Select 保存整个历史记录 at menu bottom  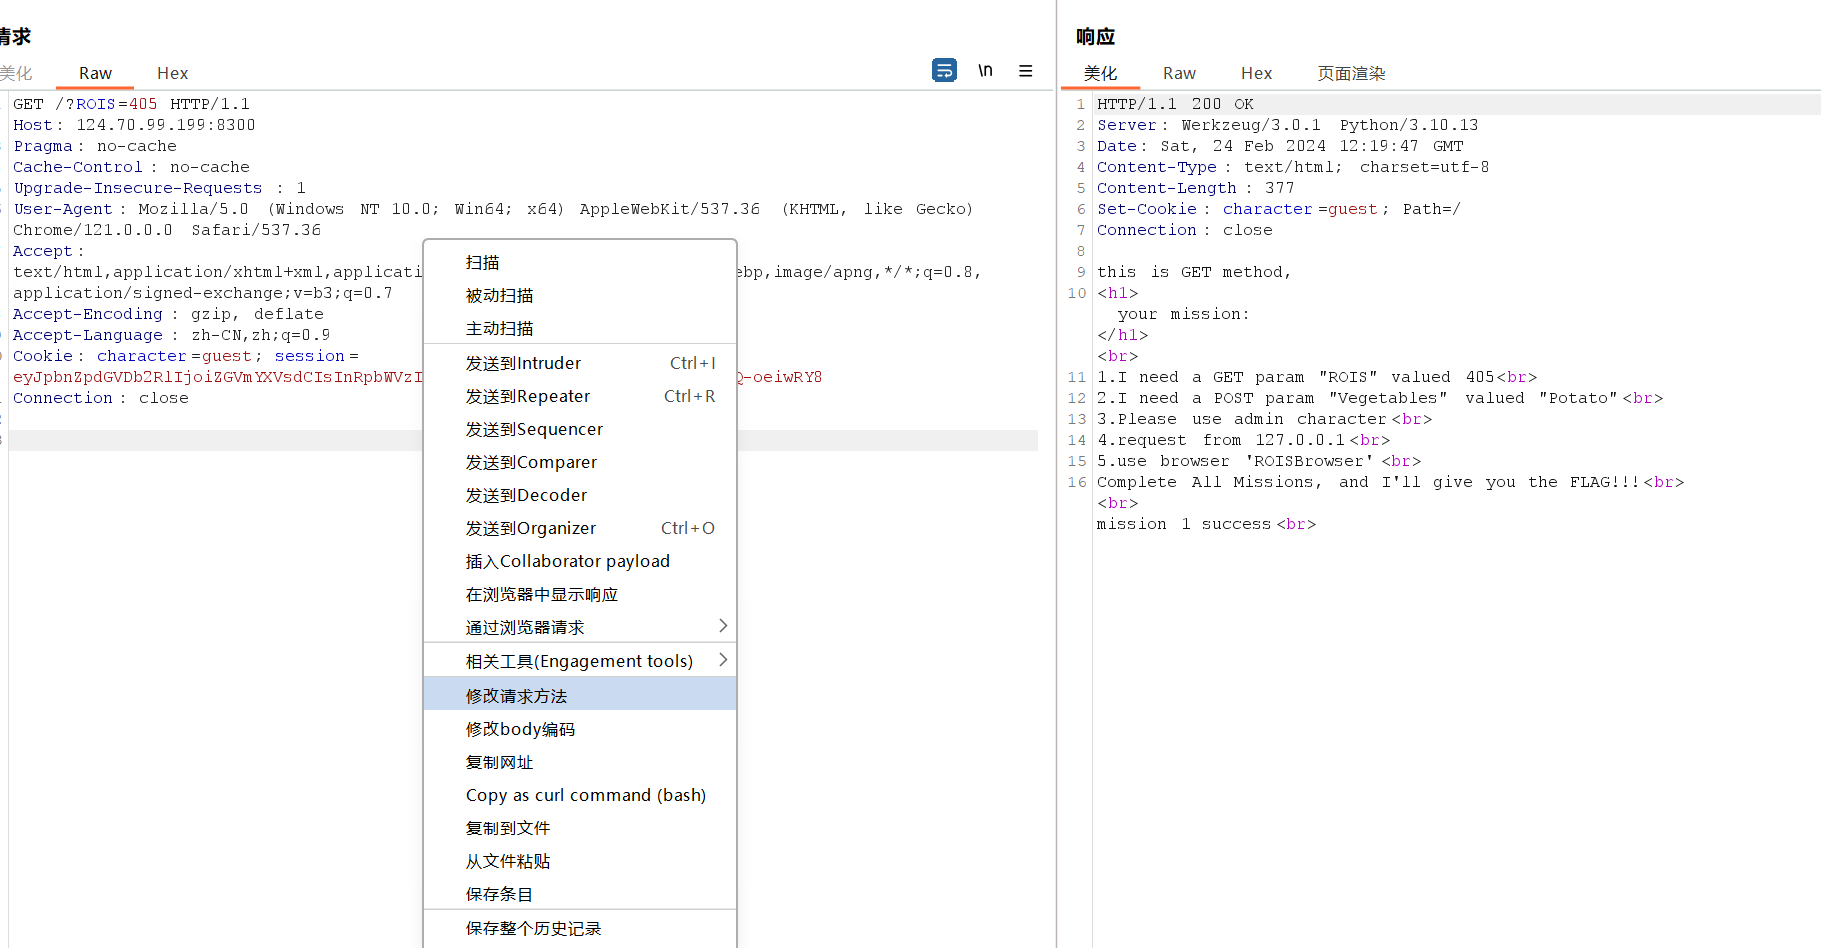coord(533,928)
